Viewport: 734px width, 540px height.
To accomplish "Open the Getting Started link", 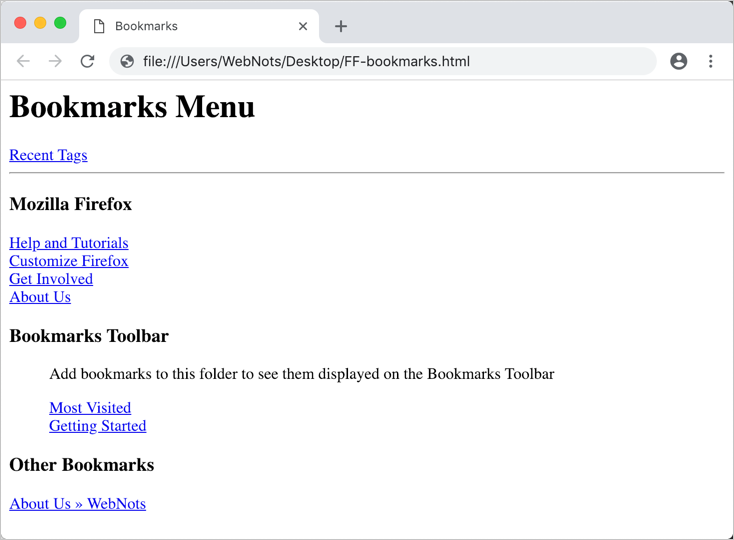I will point(98,426).
